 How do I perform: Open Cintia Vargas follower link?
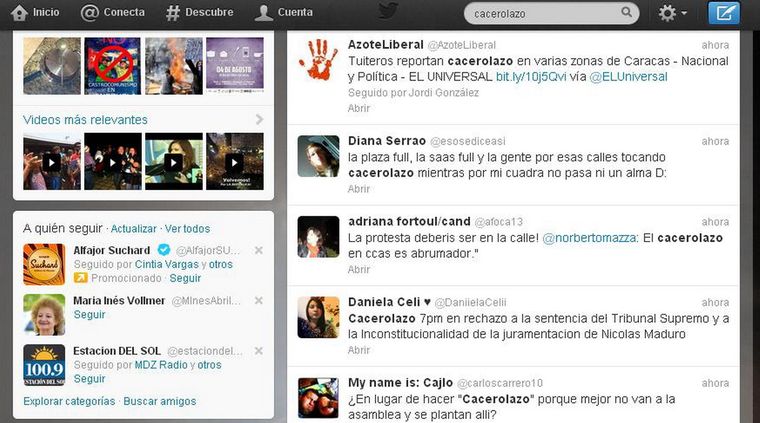pos(167,265)
